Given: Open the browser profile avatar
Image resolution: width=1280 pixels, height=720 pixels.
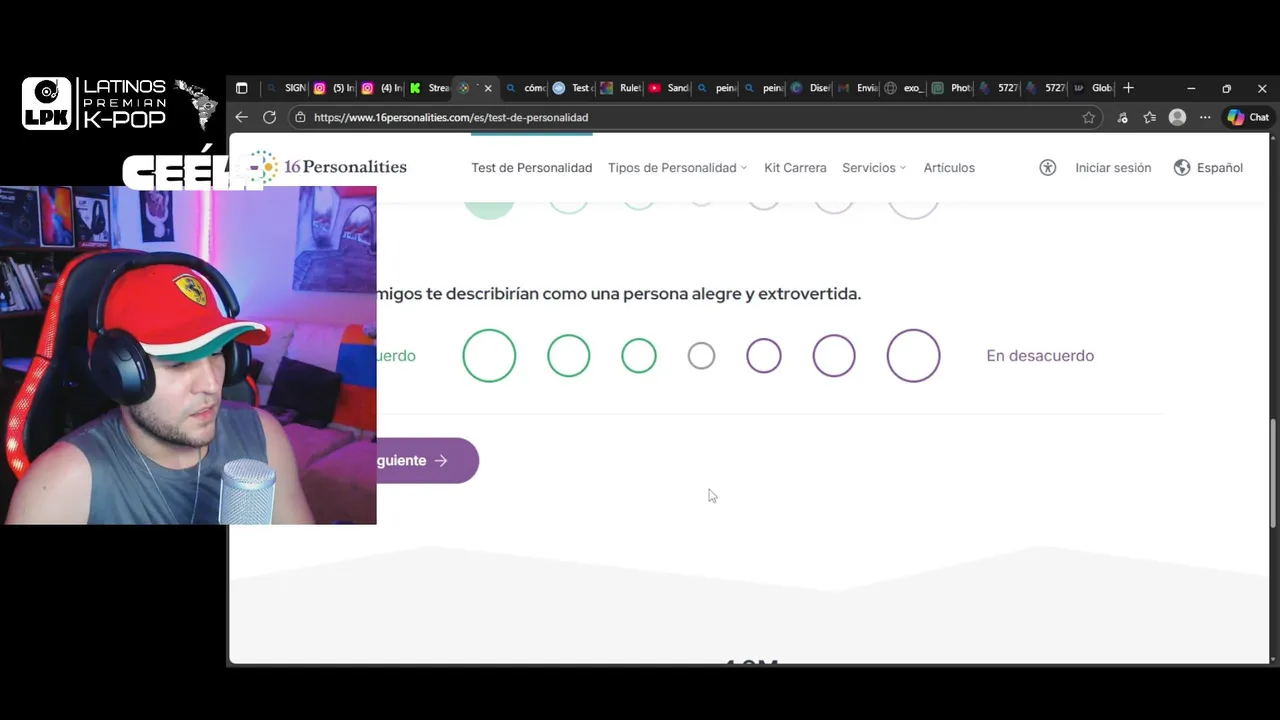Looking at the screenshot, I should tap(1178, 117).
